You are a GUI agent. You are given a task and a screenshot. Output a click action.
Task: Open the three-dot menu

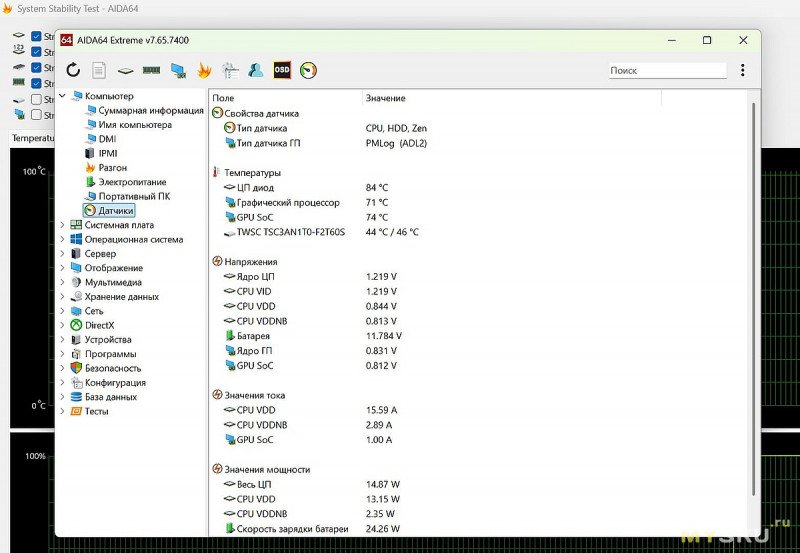[x=742, y=70]
